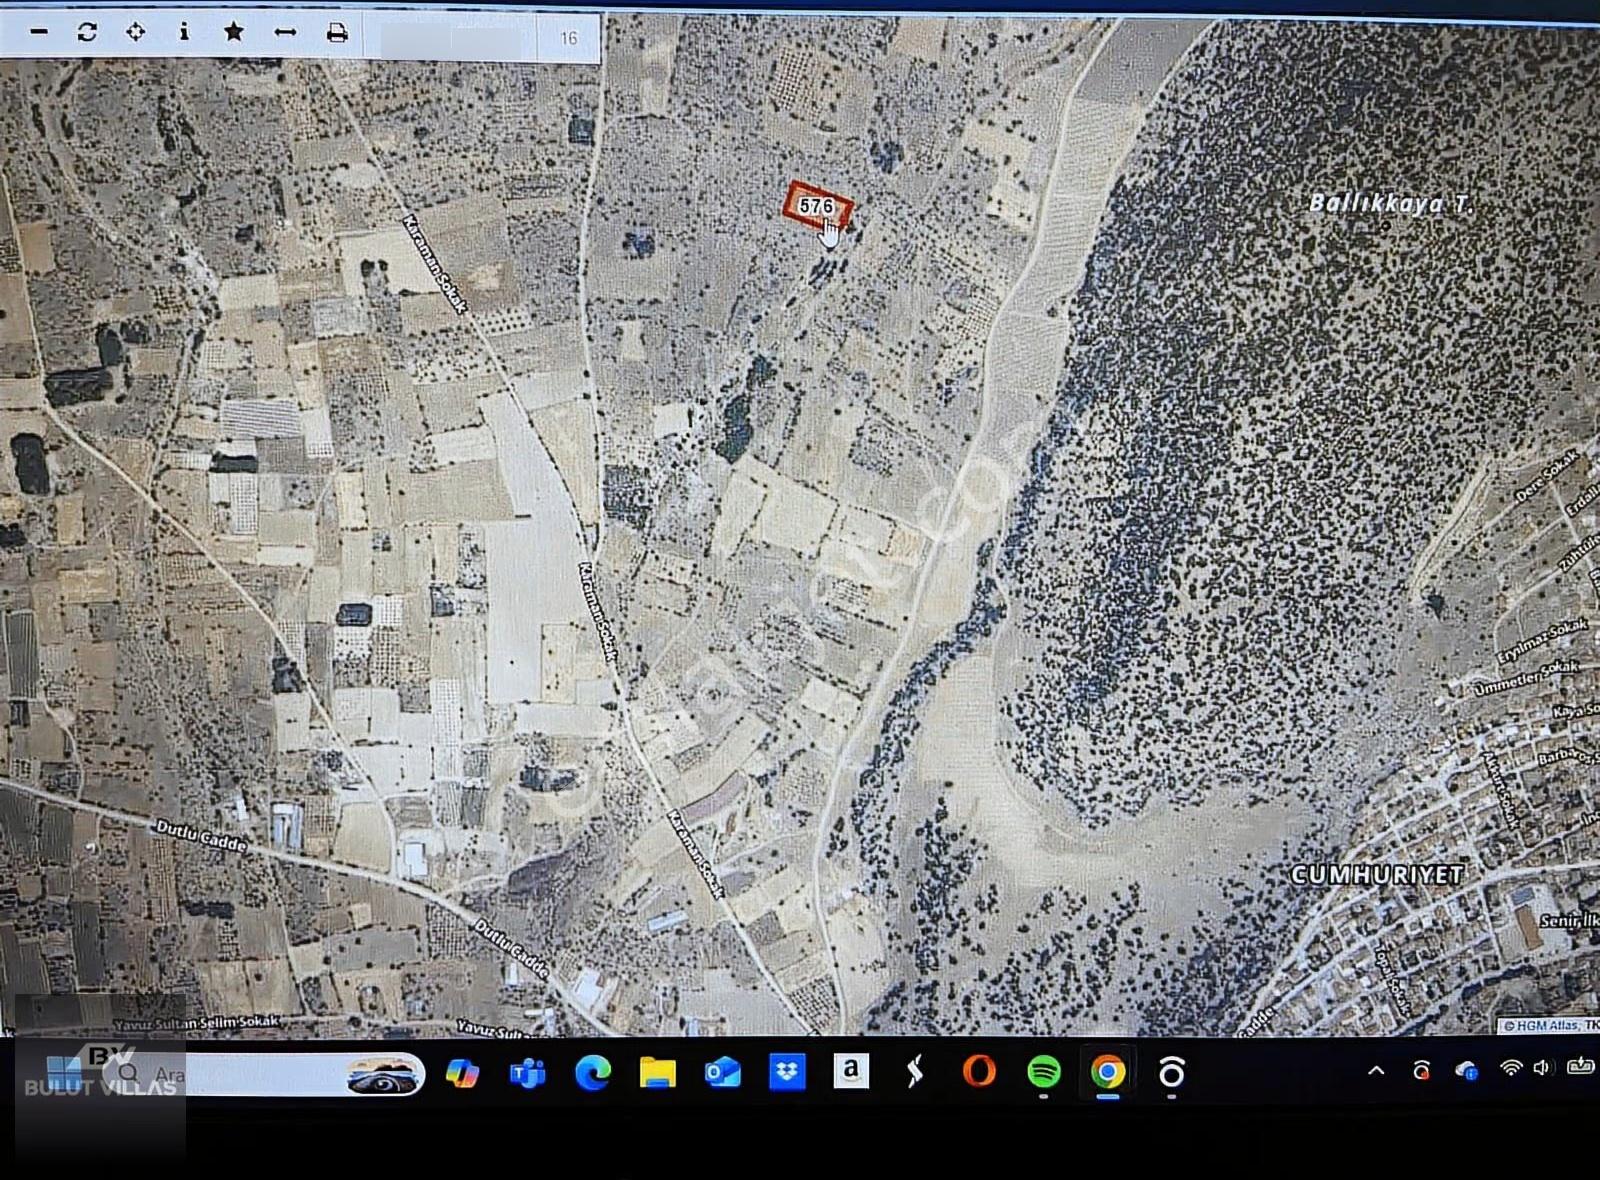The image size is (1600, 1180).
Task: Open Outlook from the taskbar
Action: tap(722, 1073)
